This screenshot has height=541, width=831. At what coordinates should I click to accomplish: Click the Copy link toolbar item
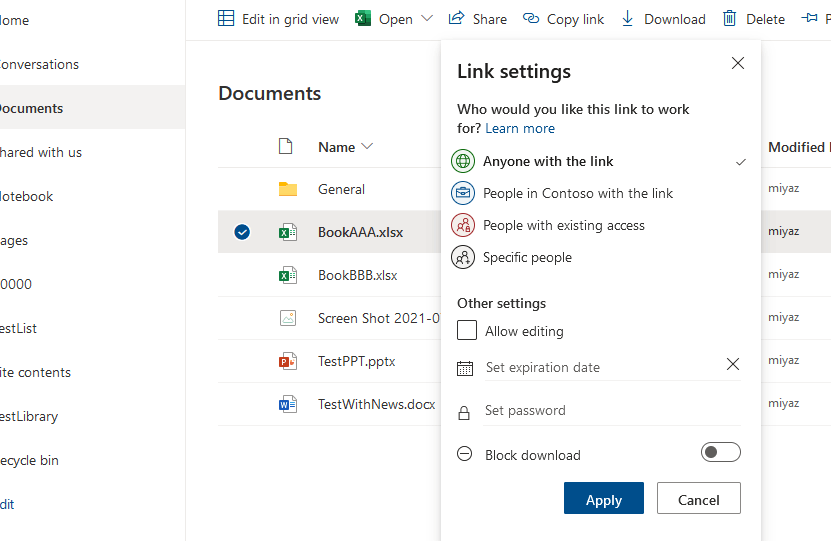[563, 19]
